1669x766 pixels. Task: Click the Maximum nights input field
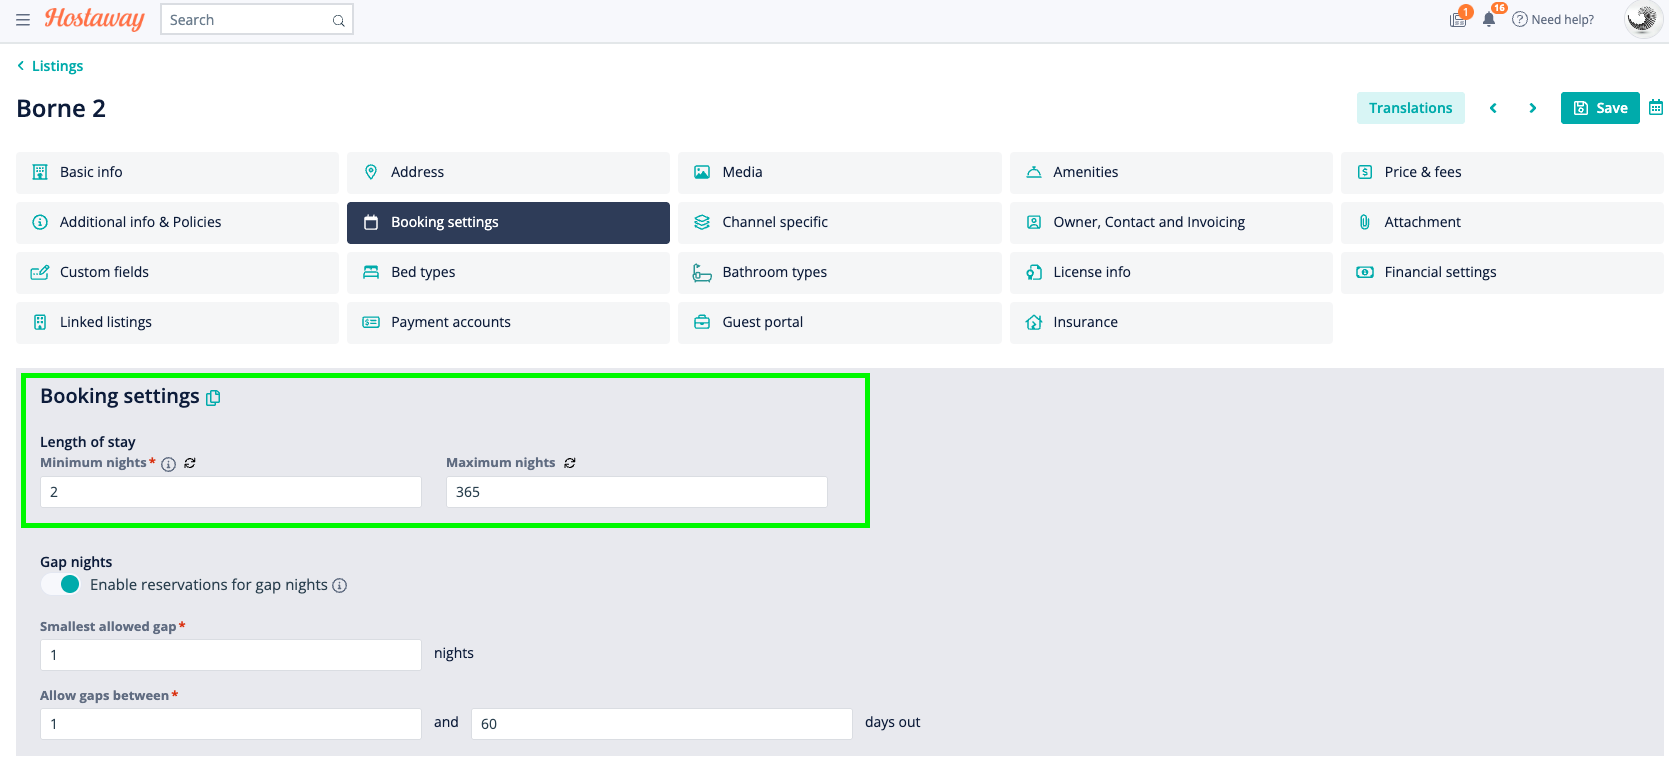coord(637,492)
